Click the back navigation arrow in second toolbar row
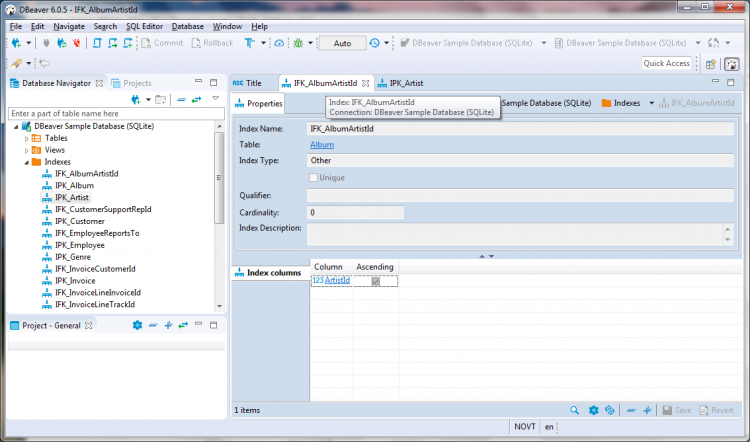 44,63
